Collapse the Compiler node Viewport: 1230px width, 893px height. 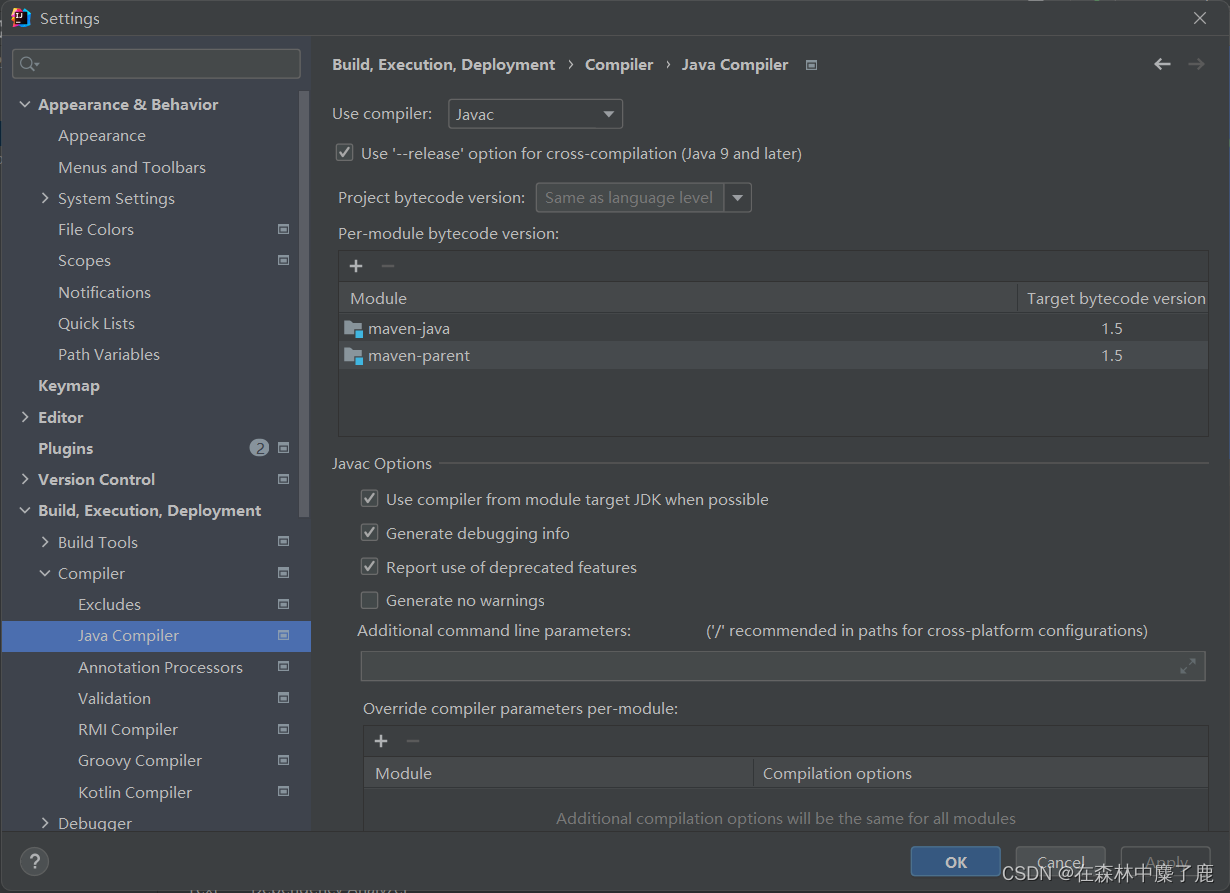(x=45, y=573)
